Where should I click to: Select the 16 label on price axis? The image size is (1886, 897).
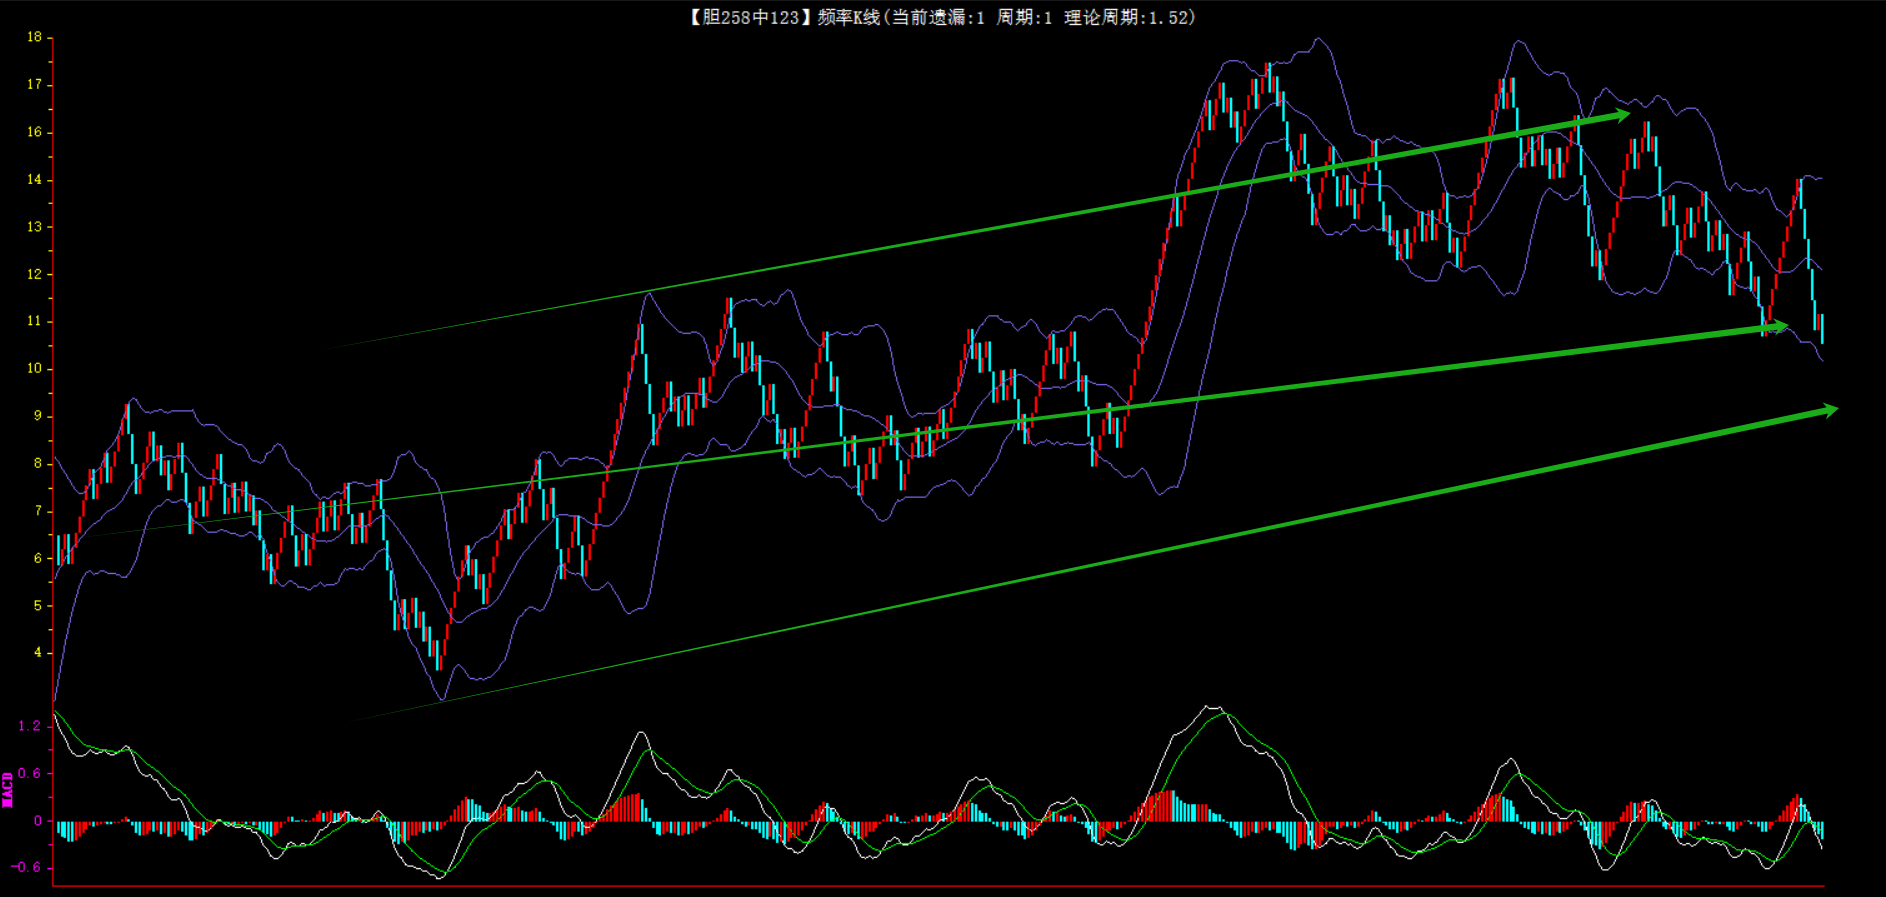click(34, 132)
